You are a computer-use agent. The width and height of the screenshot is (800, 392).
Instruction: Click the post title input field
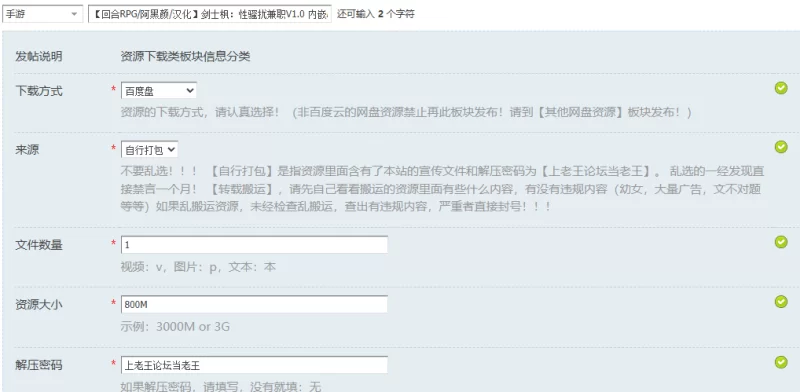[x=210, y=14]
